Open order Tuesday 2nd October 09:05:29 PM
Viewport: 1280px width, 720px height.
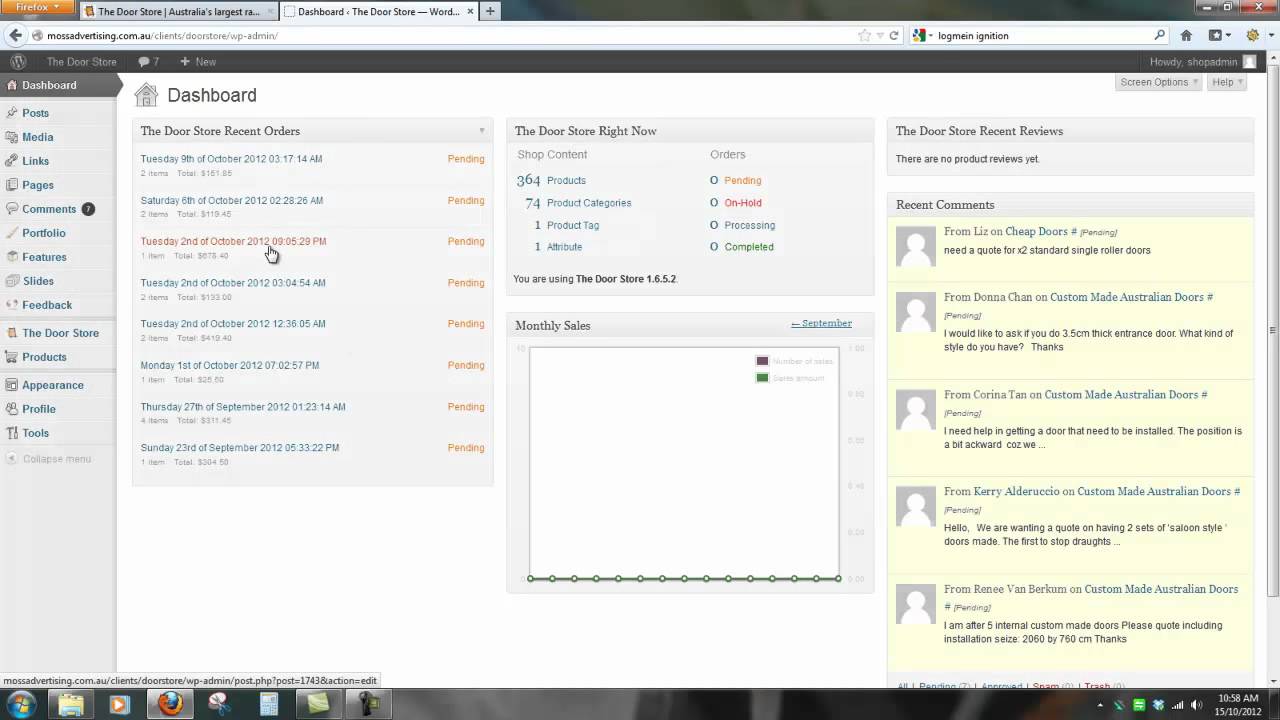coord(233,241)
